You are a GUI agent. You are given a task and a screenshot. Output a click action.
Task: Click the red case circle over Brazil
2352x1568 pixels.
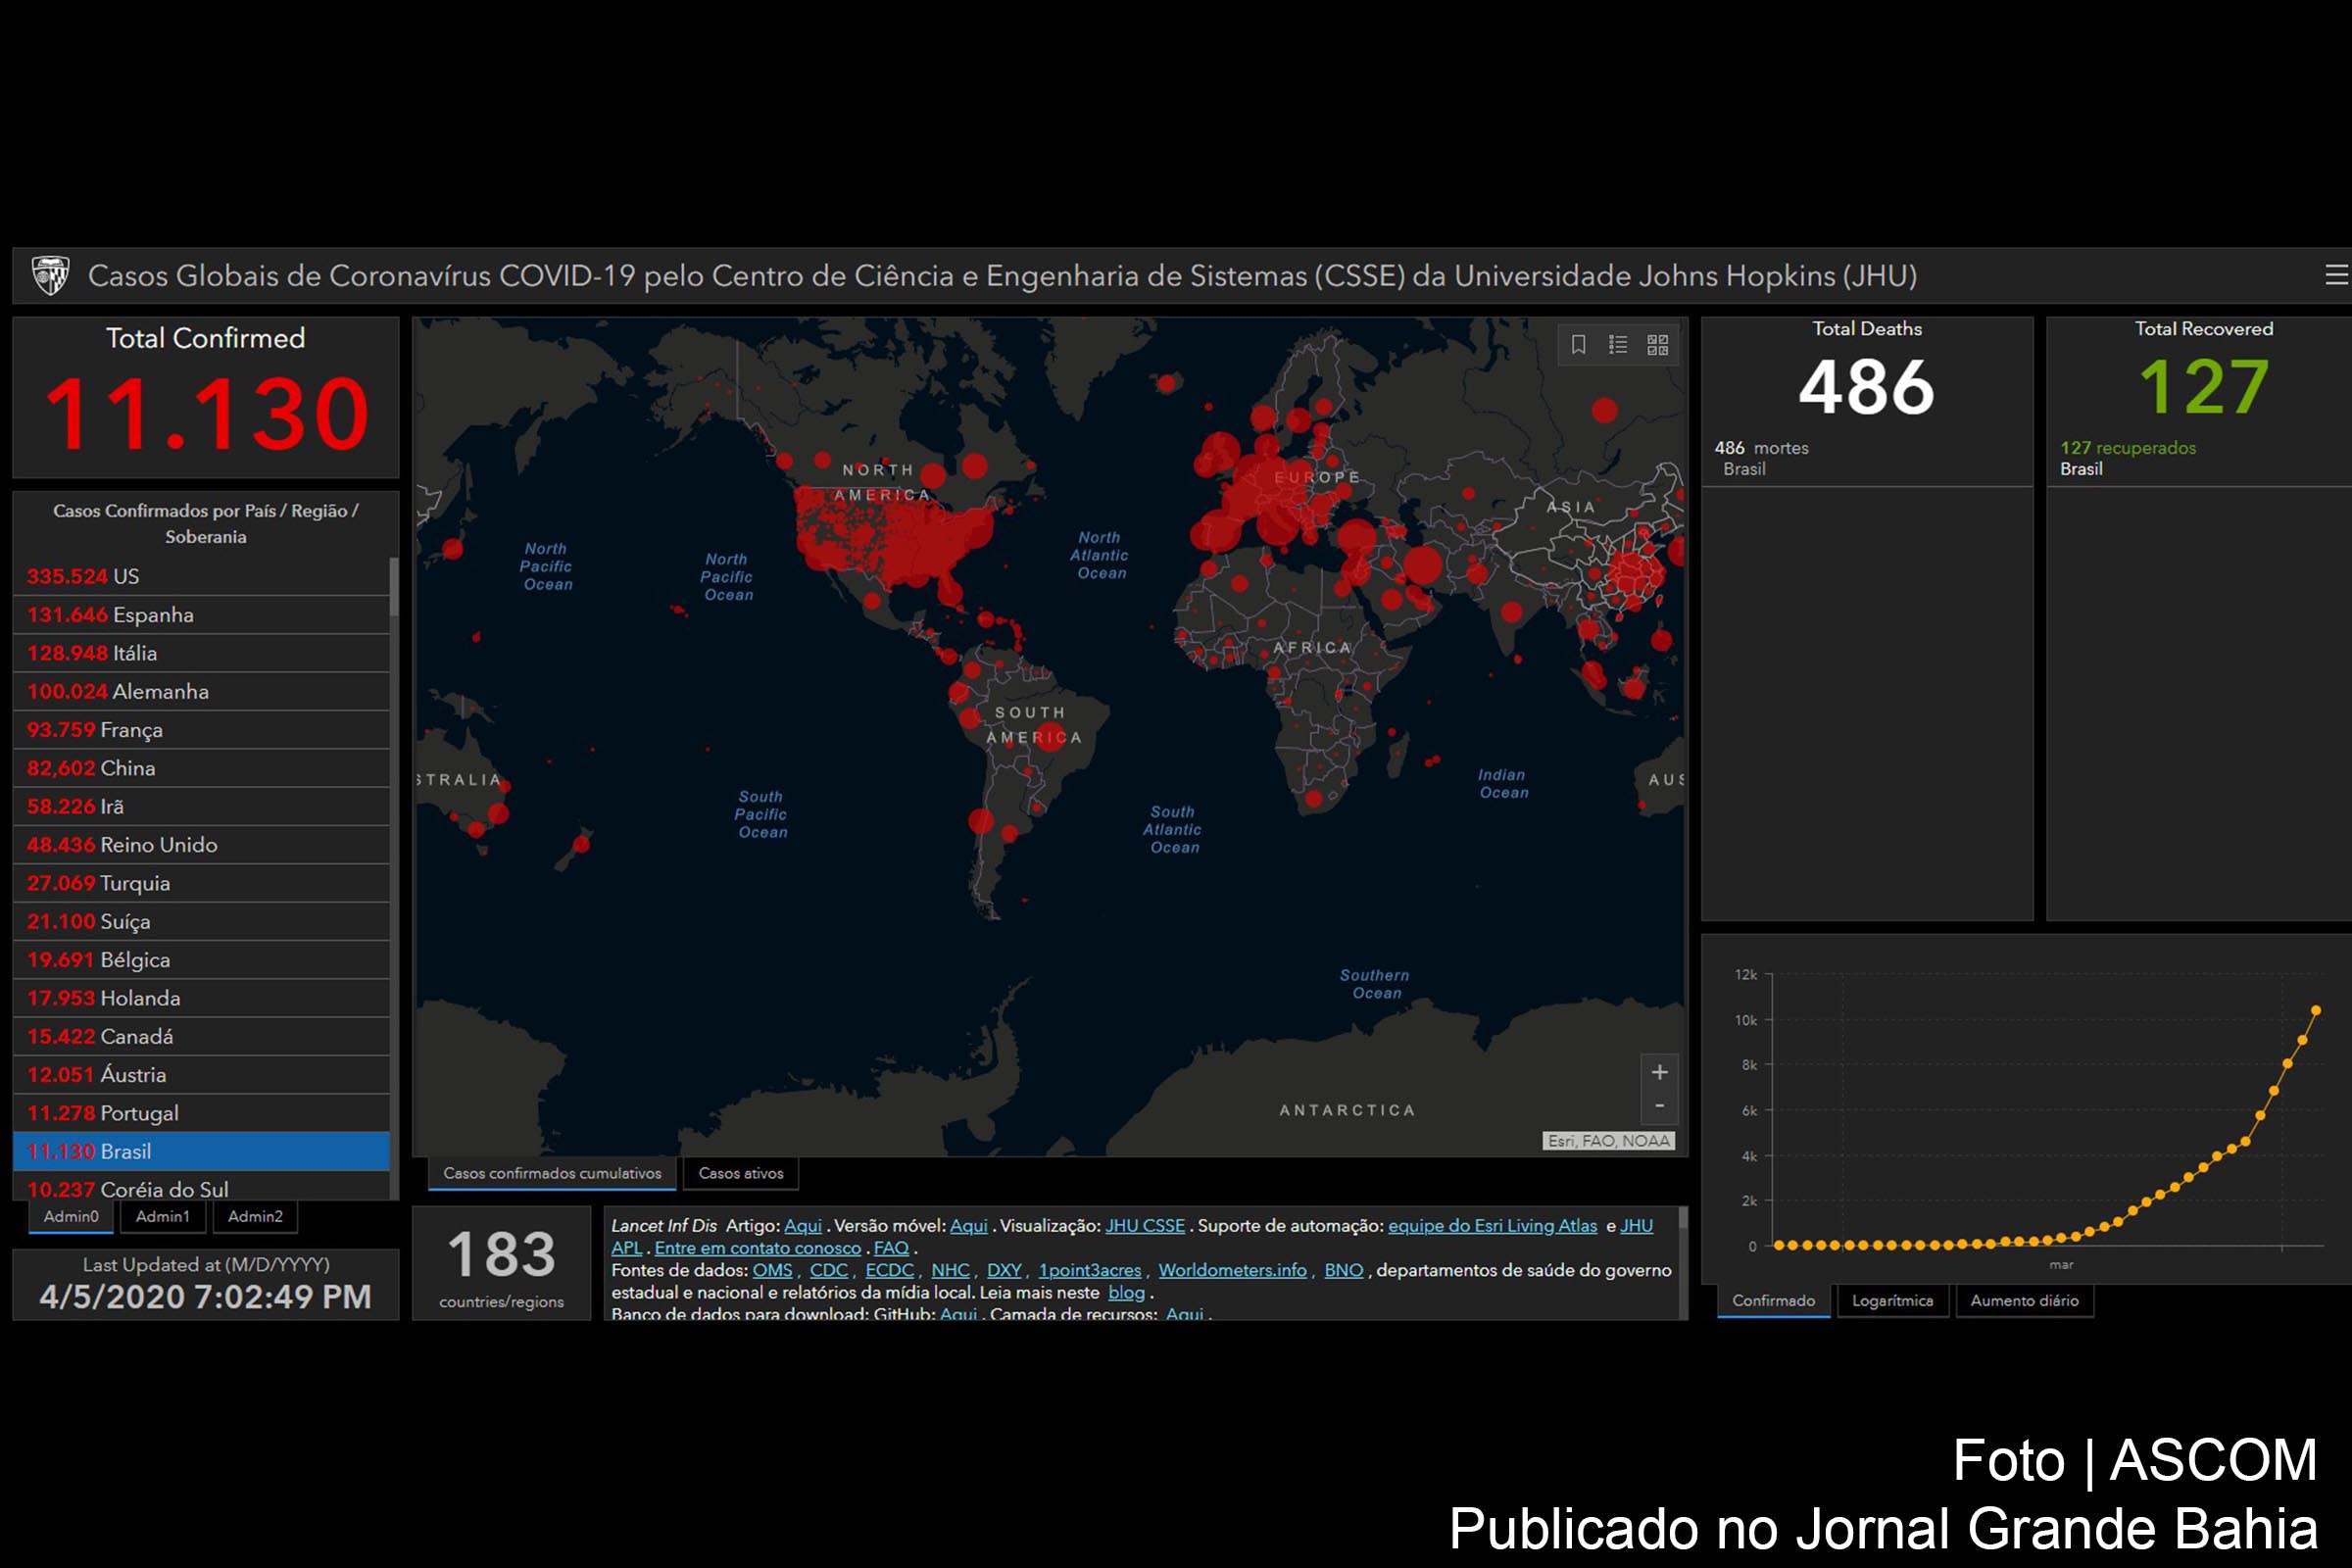tap(1049, 738)
